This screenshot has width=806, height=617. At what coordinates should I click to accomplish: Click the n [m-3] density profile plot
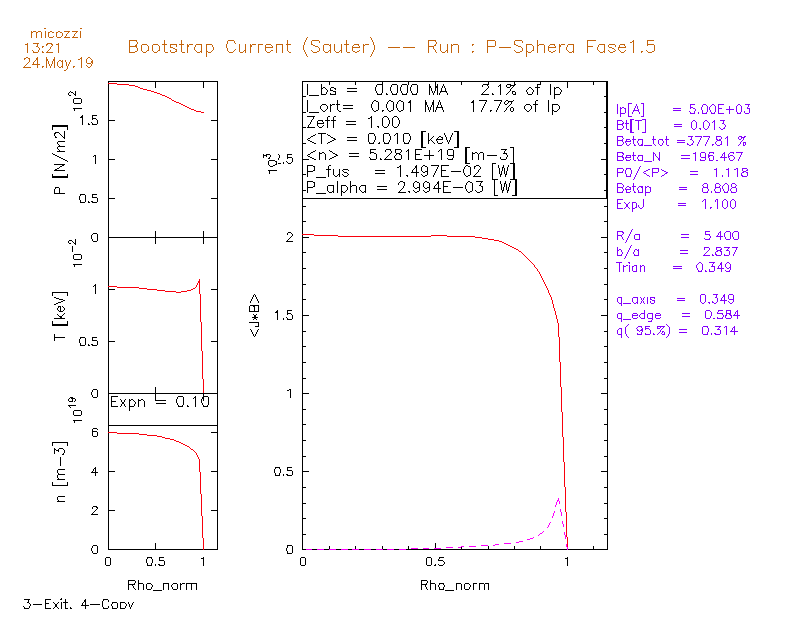pyautogui.click(x=163, y=487)
